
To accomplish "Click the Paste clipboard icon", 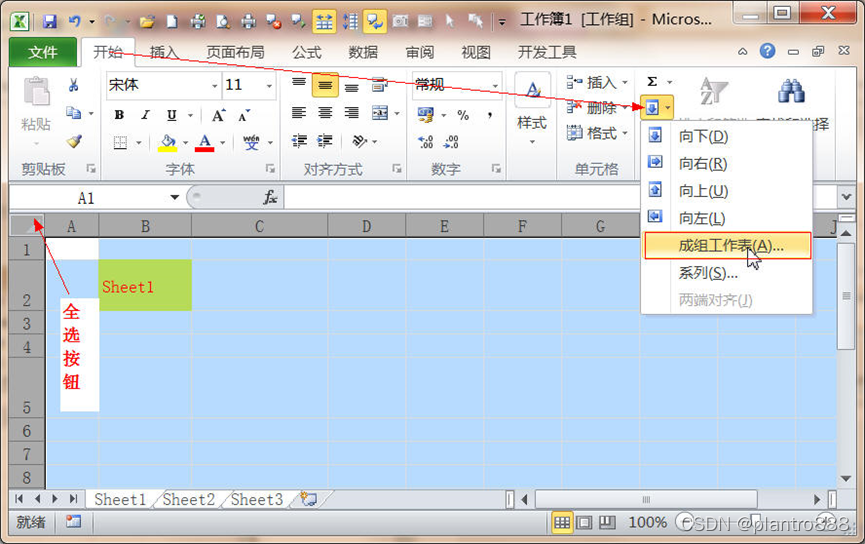I will click(x=36, y=92).
